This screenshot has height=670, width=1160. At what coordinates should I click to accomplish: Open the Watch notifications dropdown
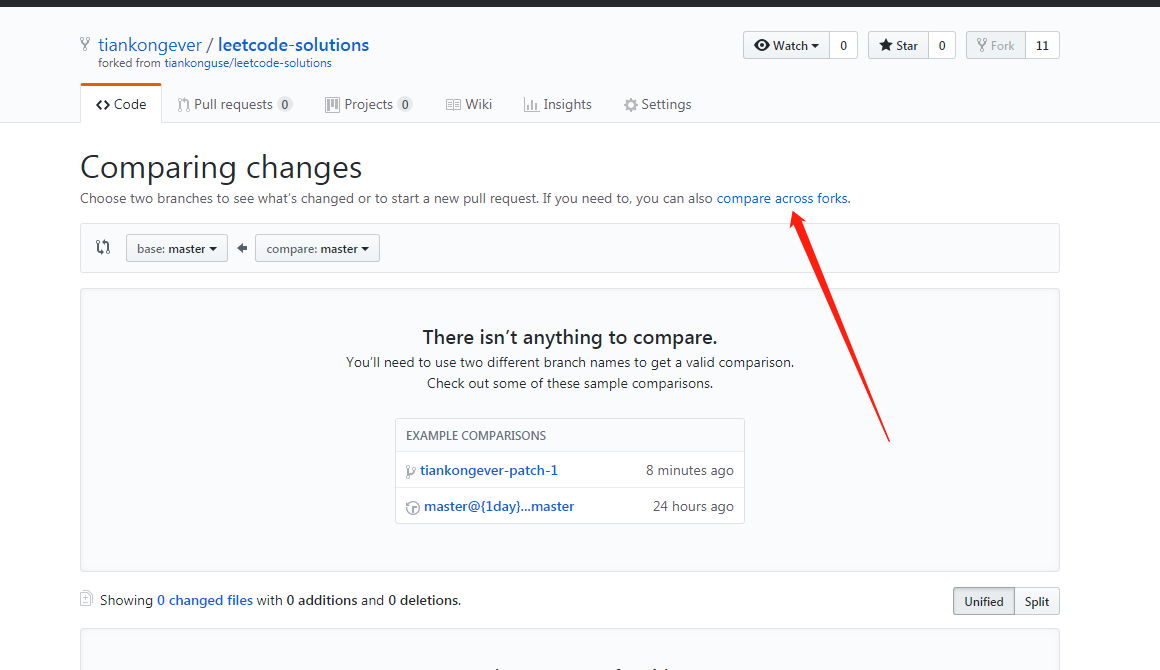(786, 45)
